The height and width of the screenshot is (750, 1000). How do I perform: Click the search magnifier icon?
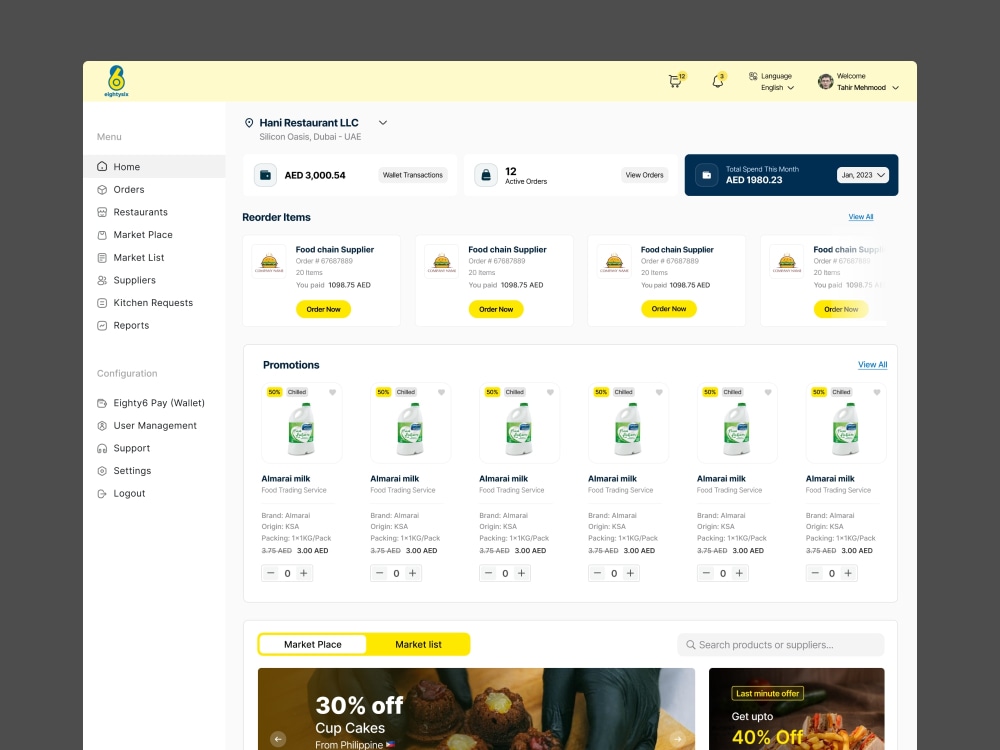[690, 645]
